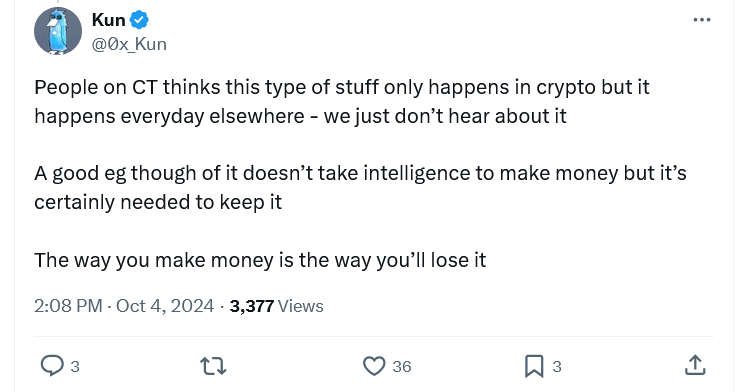Select the paragraph starting 'A good eg though'
Screen dimensions: 751x392
pos(360,188)
